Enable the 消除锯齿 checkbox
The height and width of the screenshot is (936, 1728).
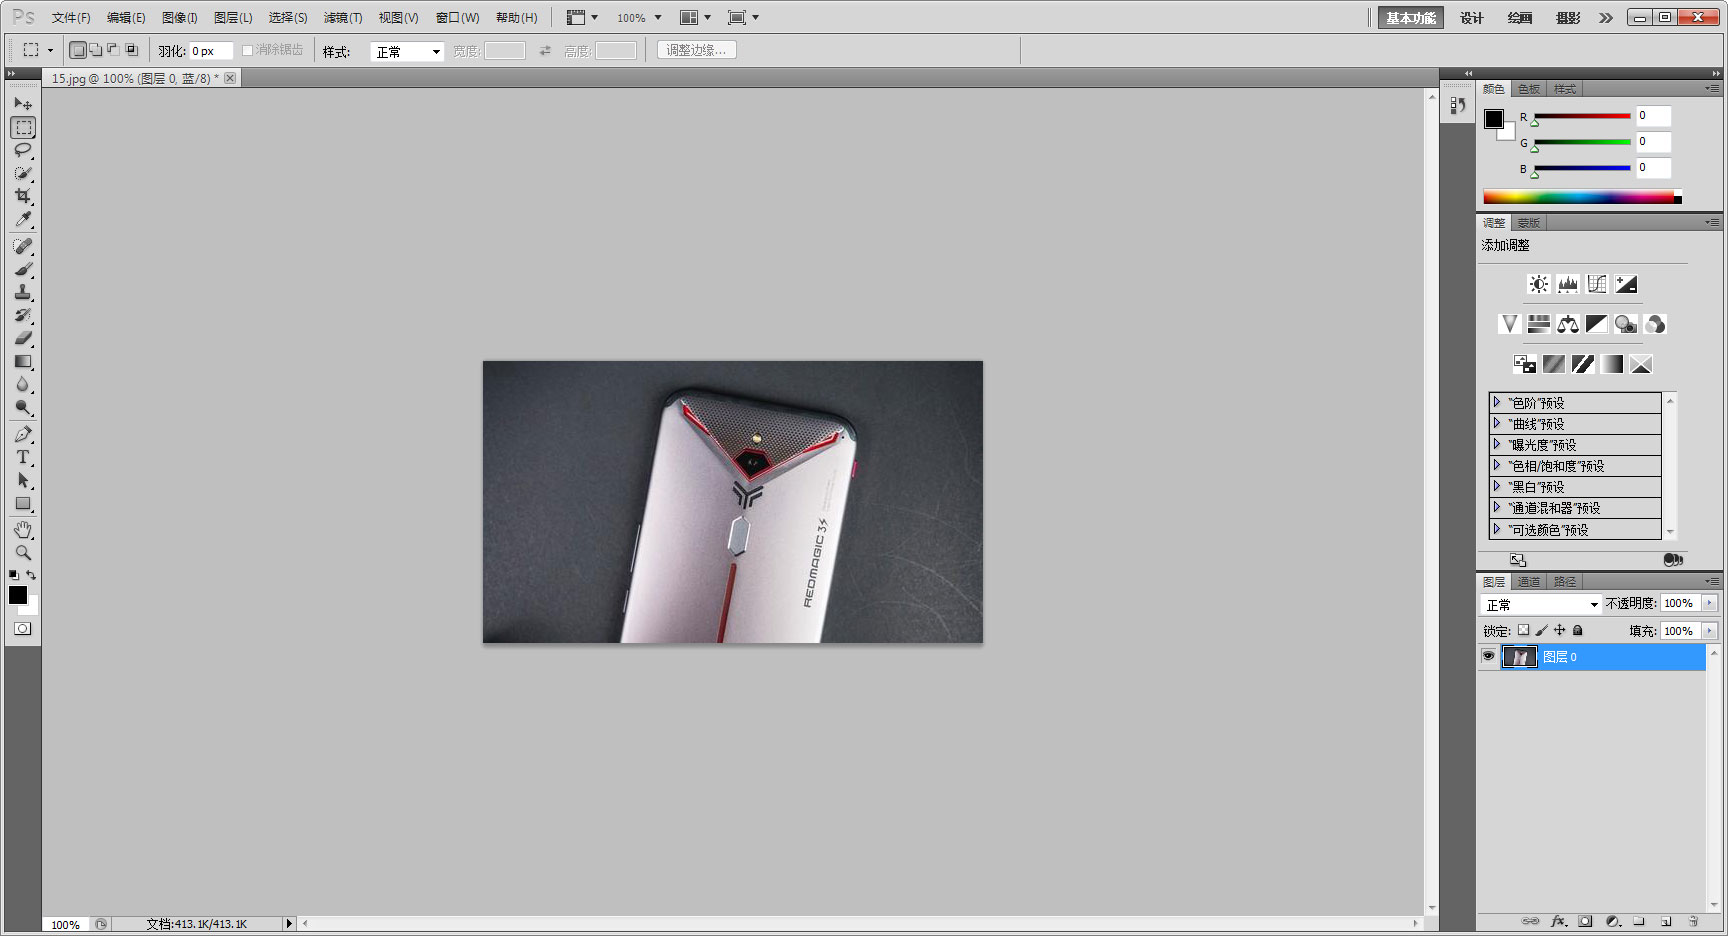[x=246, y=50]
